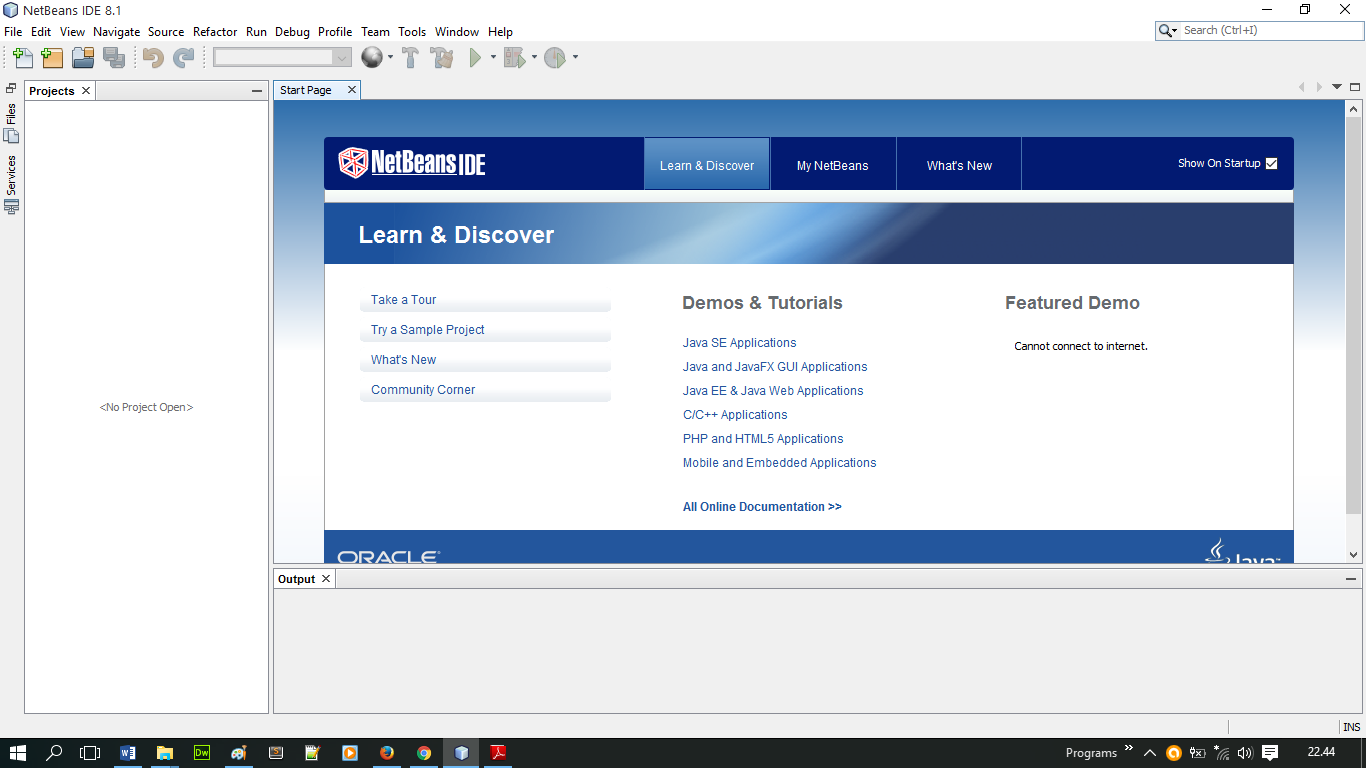
Task: Open the File menu
Action: click(13, 32)
